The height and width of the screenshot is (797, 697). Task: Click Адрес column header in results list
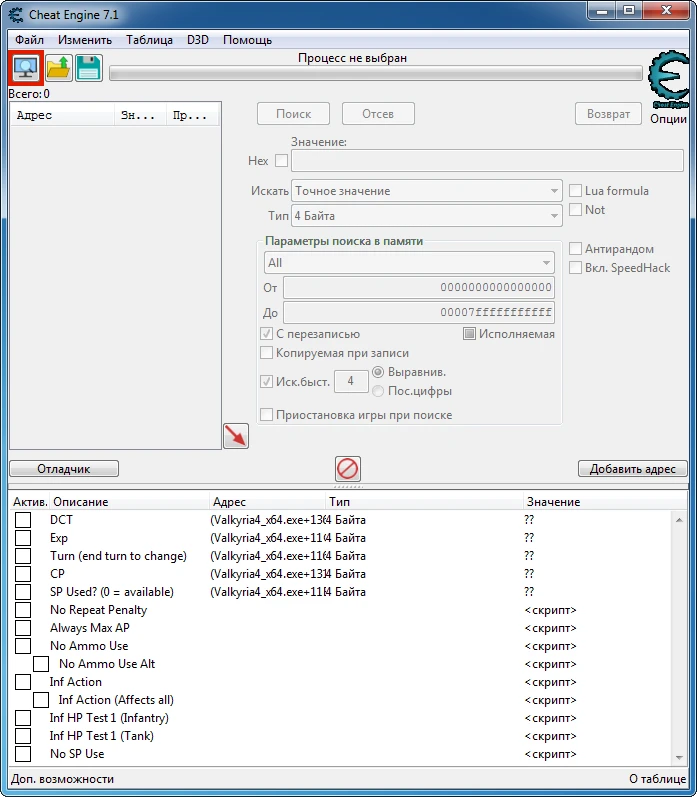click(x=63, y=115)
